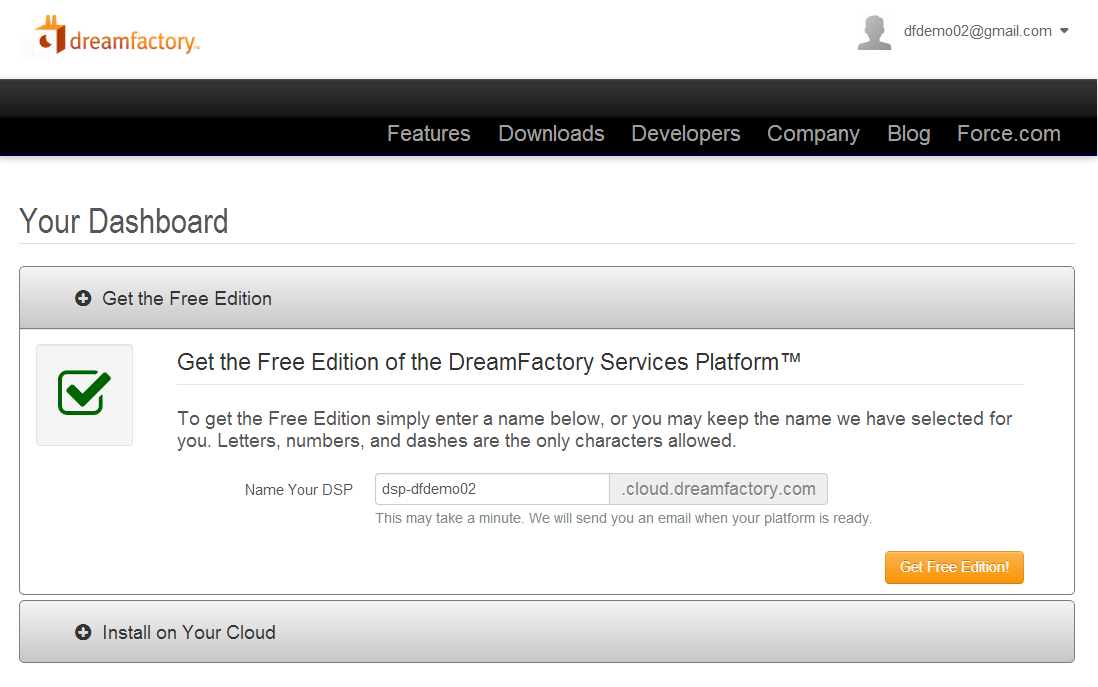
Task: Open the Developers menu
Action: tap(686, 133)
